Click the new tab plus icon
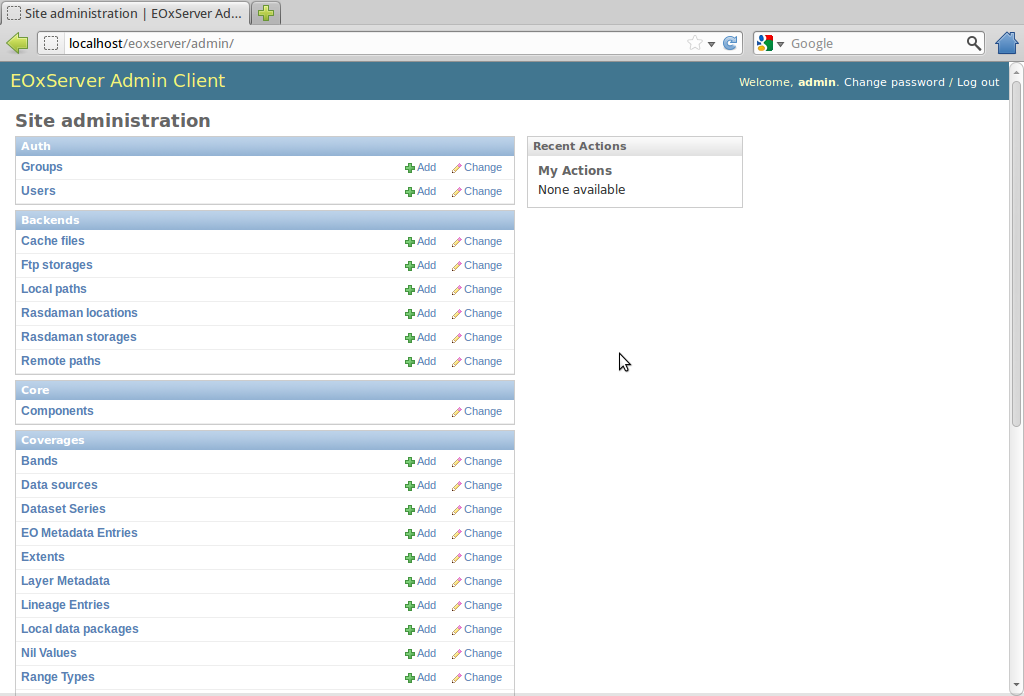This screenshot has height=696, width=1024. pyautogui.click(x=266, y=13)
